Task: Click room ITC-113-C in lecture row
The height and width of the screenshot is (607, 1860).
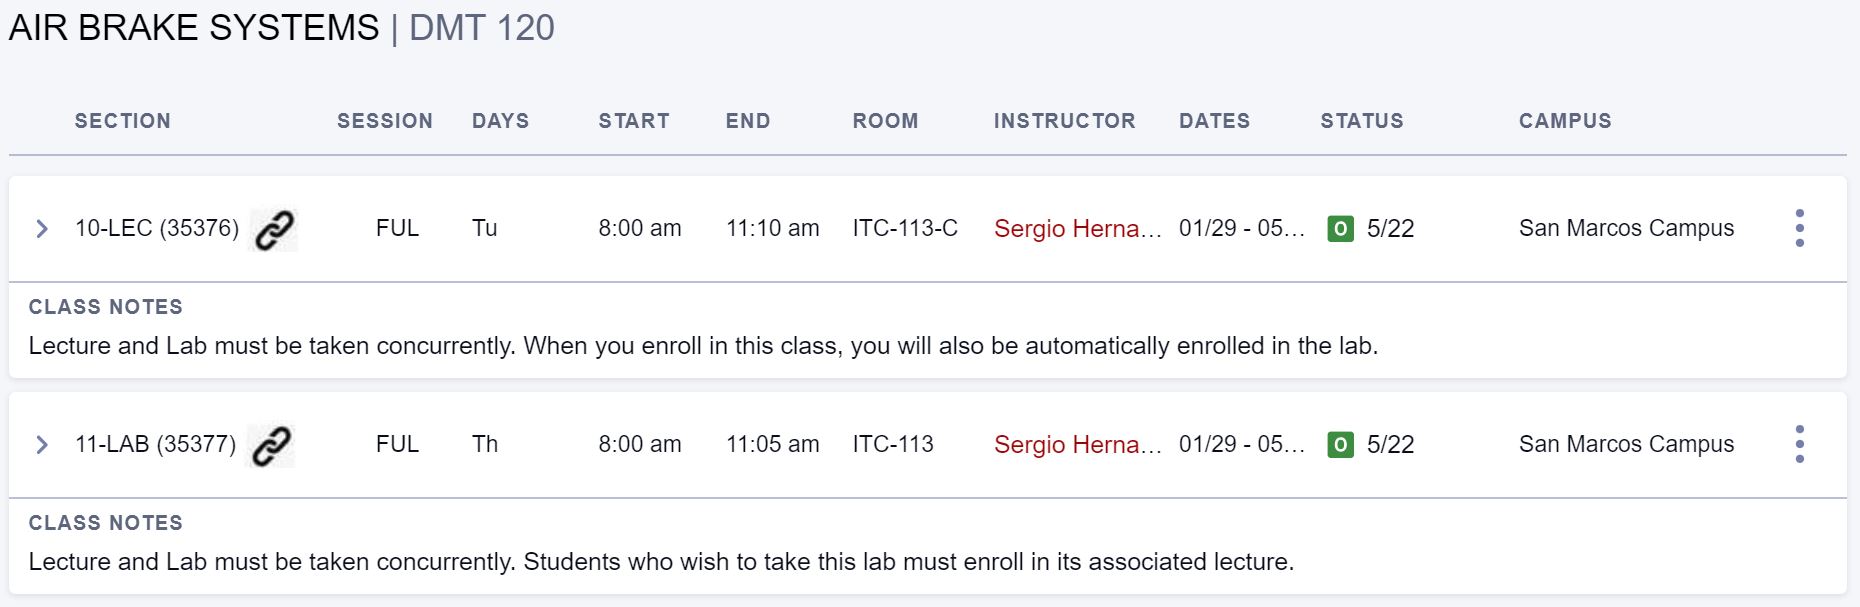Action: 905,228
